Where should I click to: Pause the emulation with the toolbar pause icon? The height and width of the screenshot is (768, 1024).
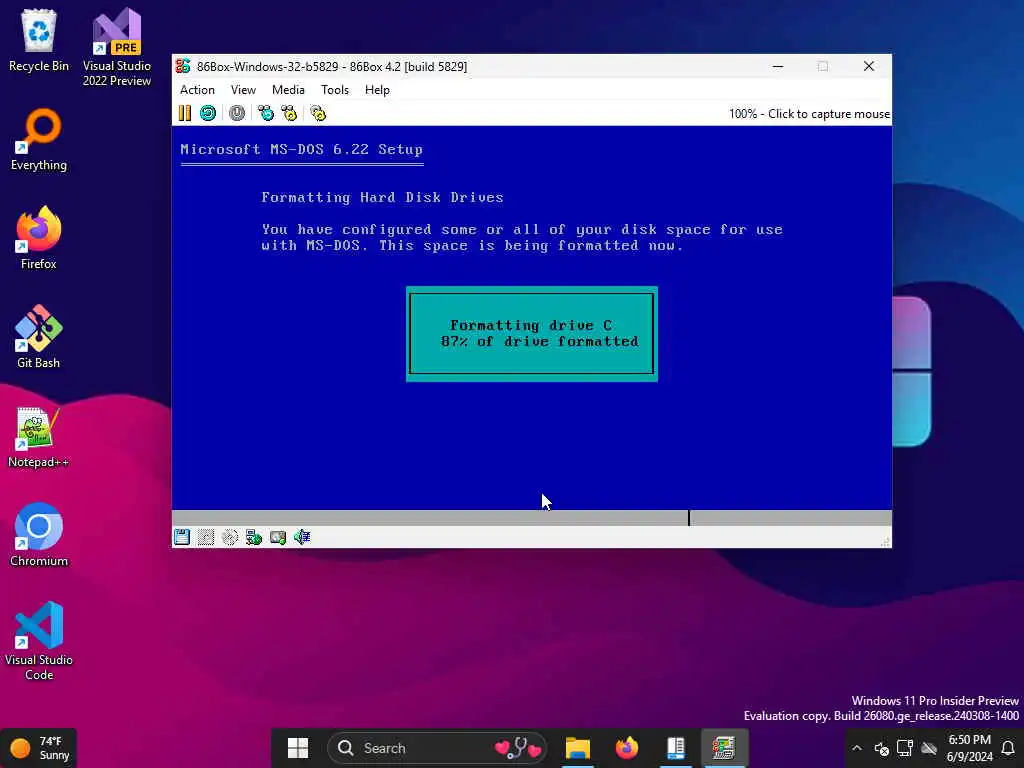pos(185,113)
